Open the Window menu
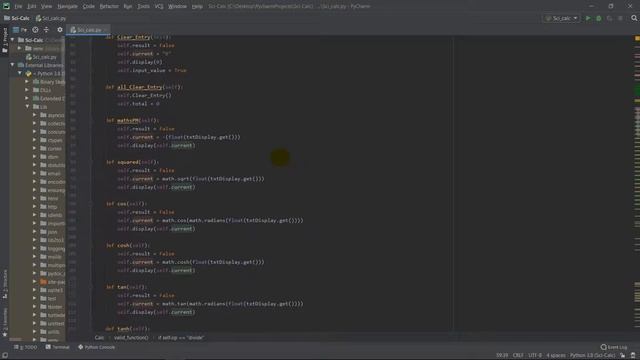 click(177, 7)
